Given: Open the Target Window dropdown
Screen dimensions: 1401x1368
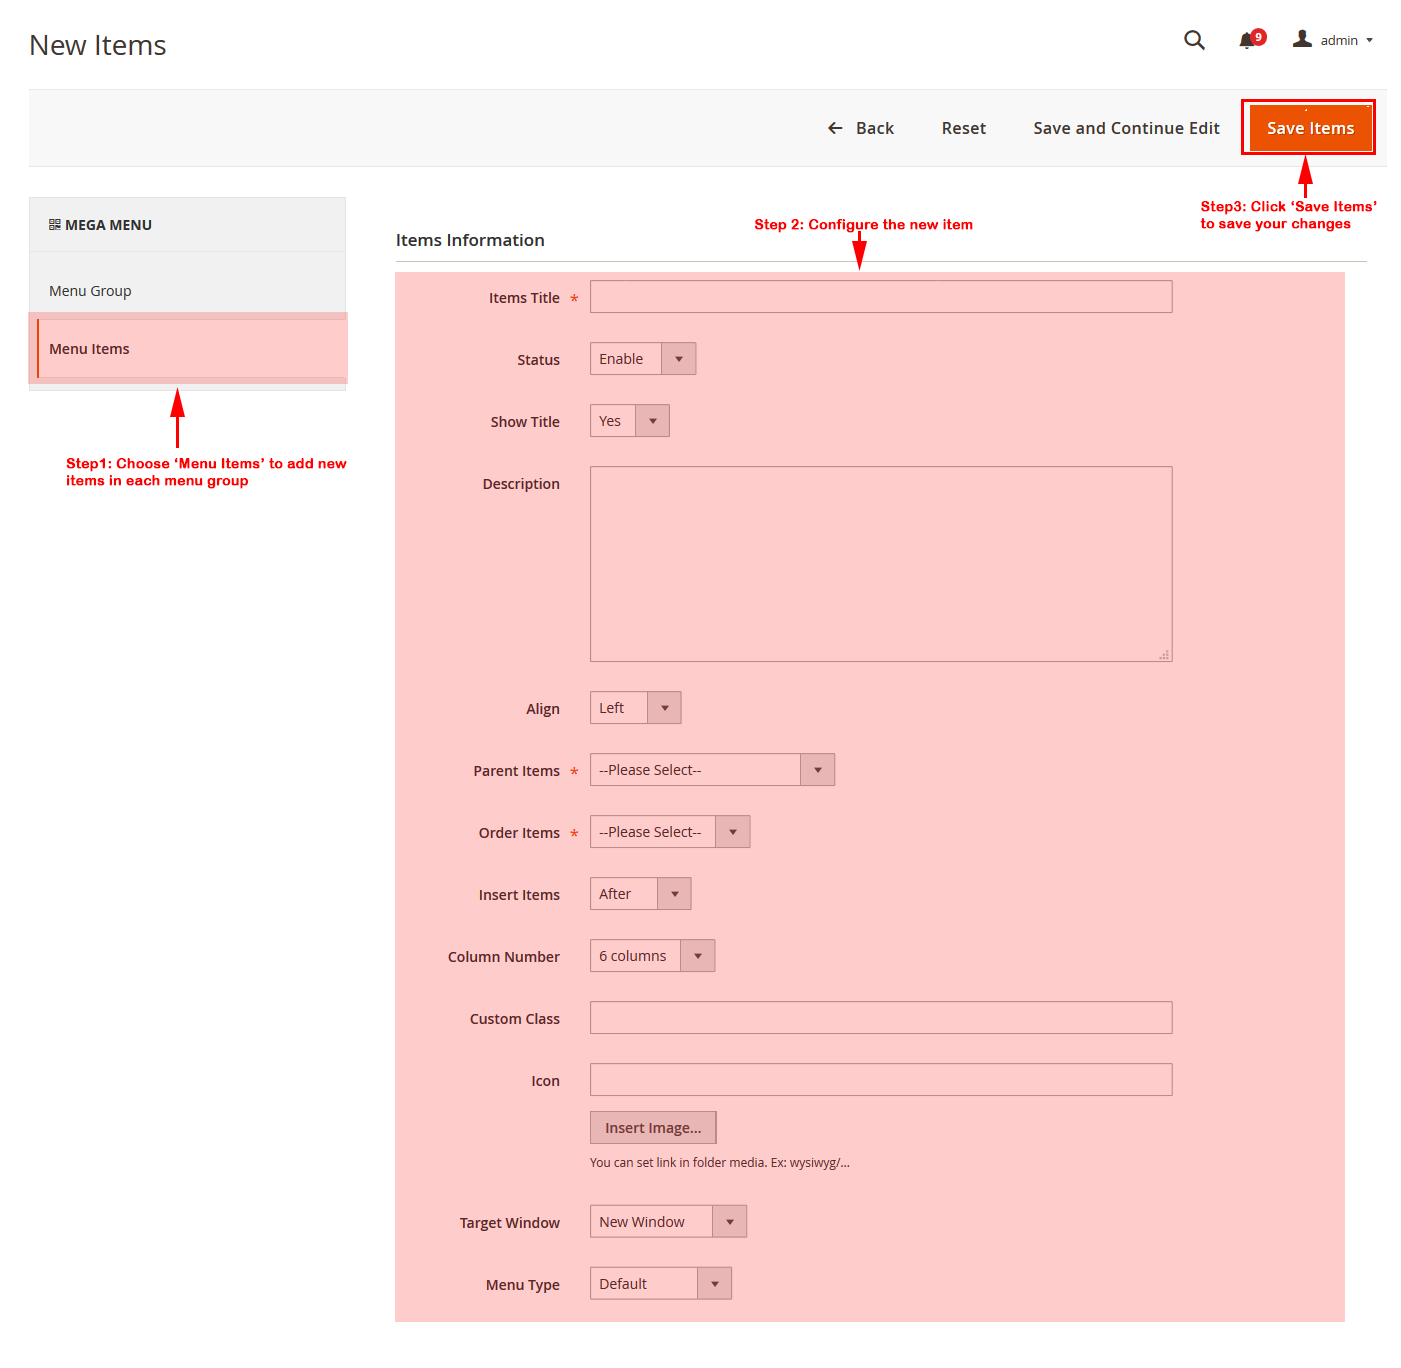Looking at the screenshot, I should click(x=668, y=1222).
